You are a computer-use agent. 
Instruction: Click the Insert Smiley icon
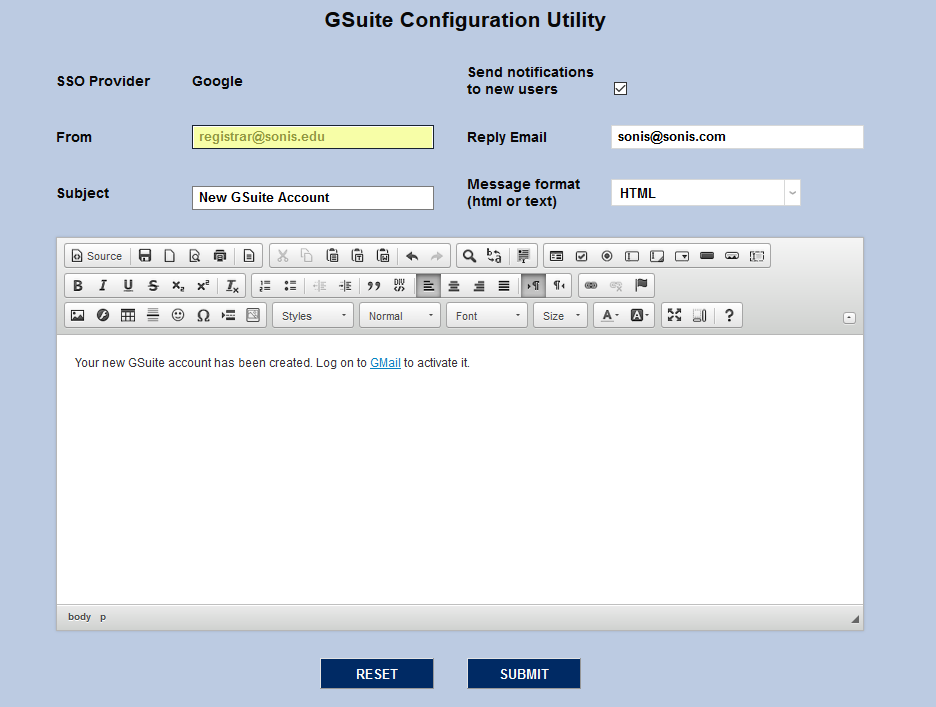point(178,315)
